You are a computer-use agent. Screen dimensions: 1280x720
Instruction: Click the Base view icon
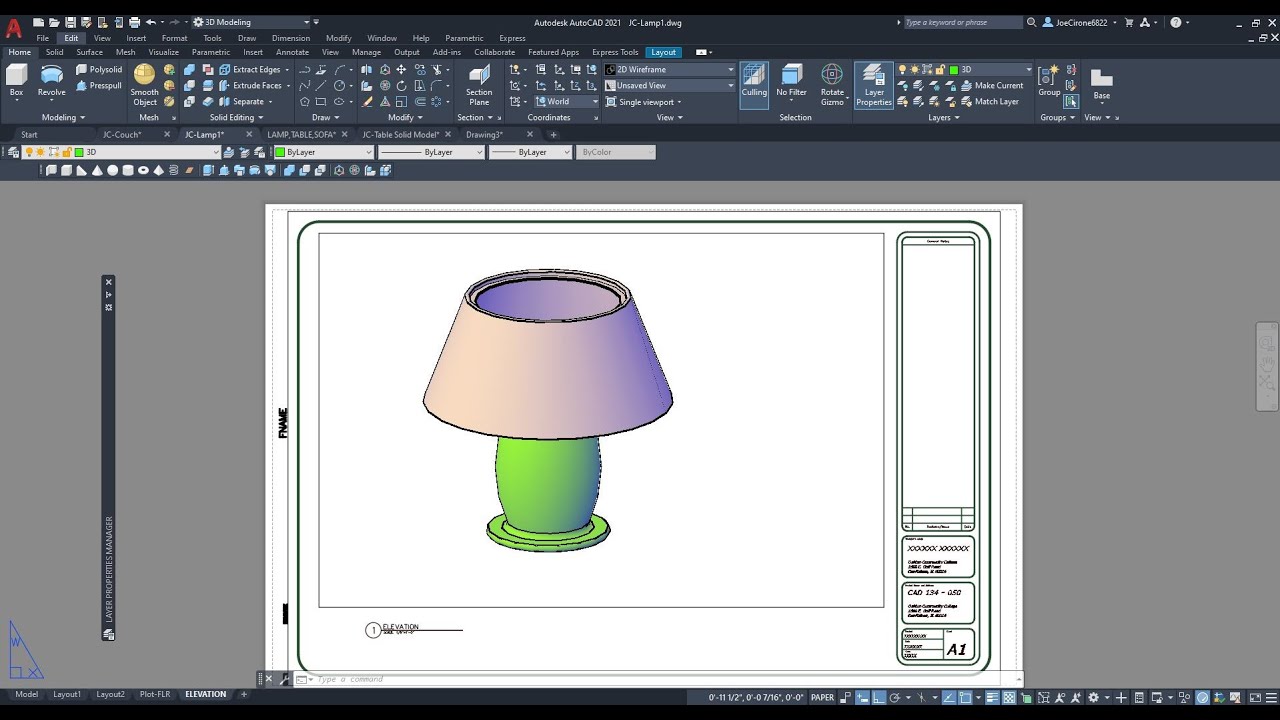(x=1101, y=83)
